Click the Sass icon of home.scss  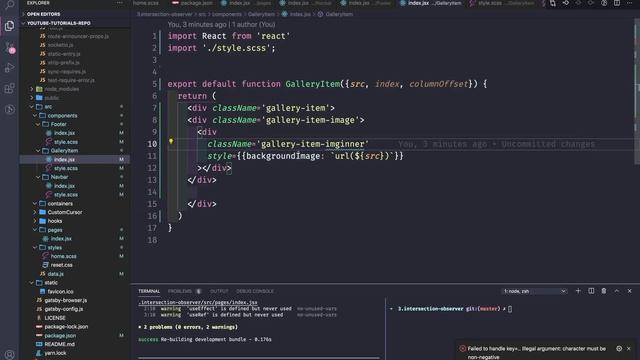coord(45,256)
